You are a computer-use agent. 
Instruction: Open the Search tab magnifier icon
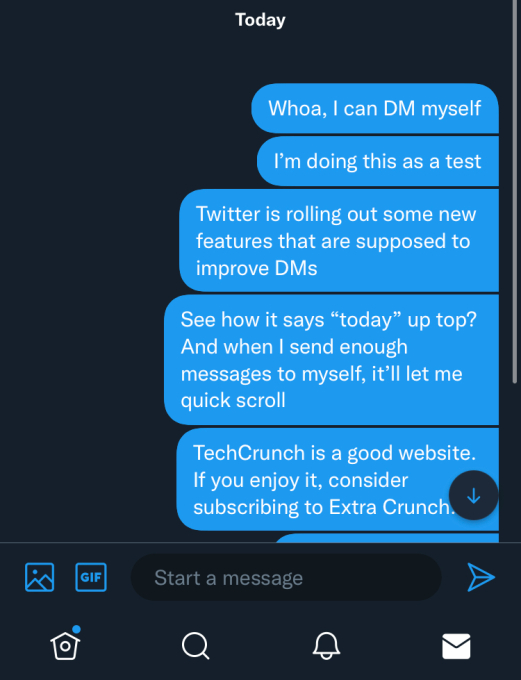[195, 646]
